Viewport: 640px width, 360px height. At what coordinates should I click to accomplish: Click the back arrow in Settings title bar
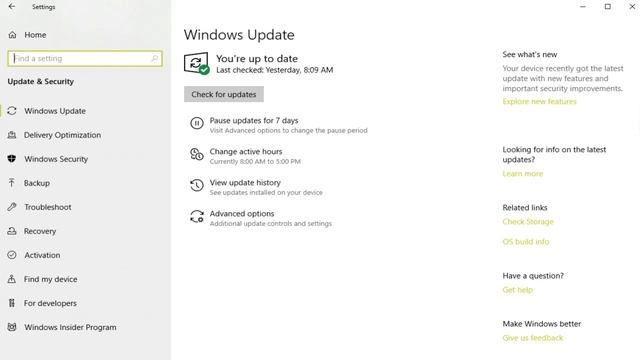(12, 7)
